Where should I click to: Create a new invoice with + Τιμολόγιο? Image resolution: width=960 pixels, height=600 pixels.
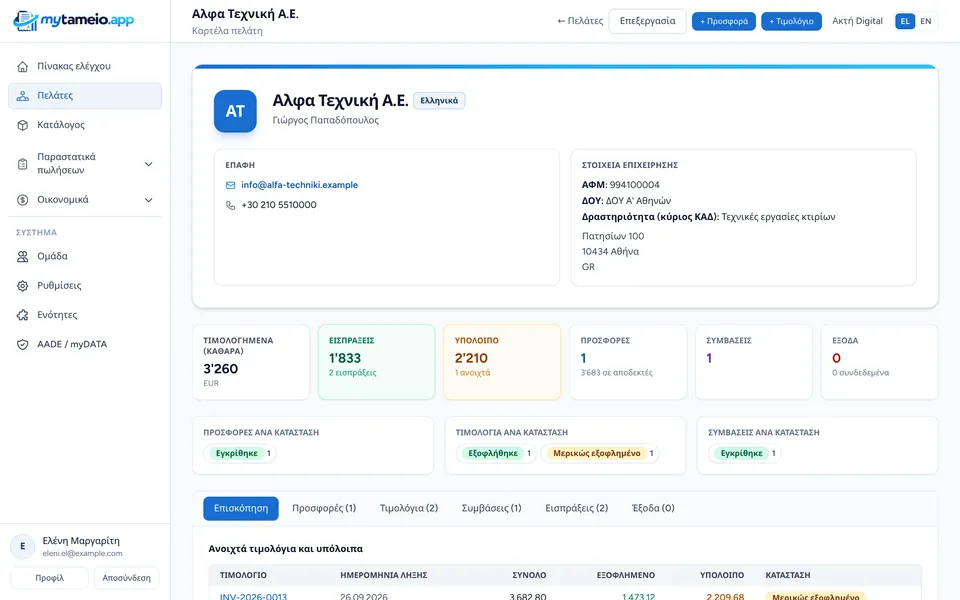coord(792,21)
